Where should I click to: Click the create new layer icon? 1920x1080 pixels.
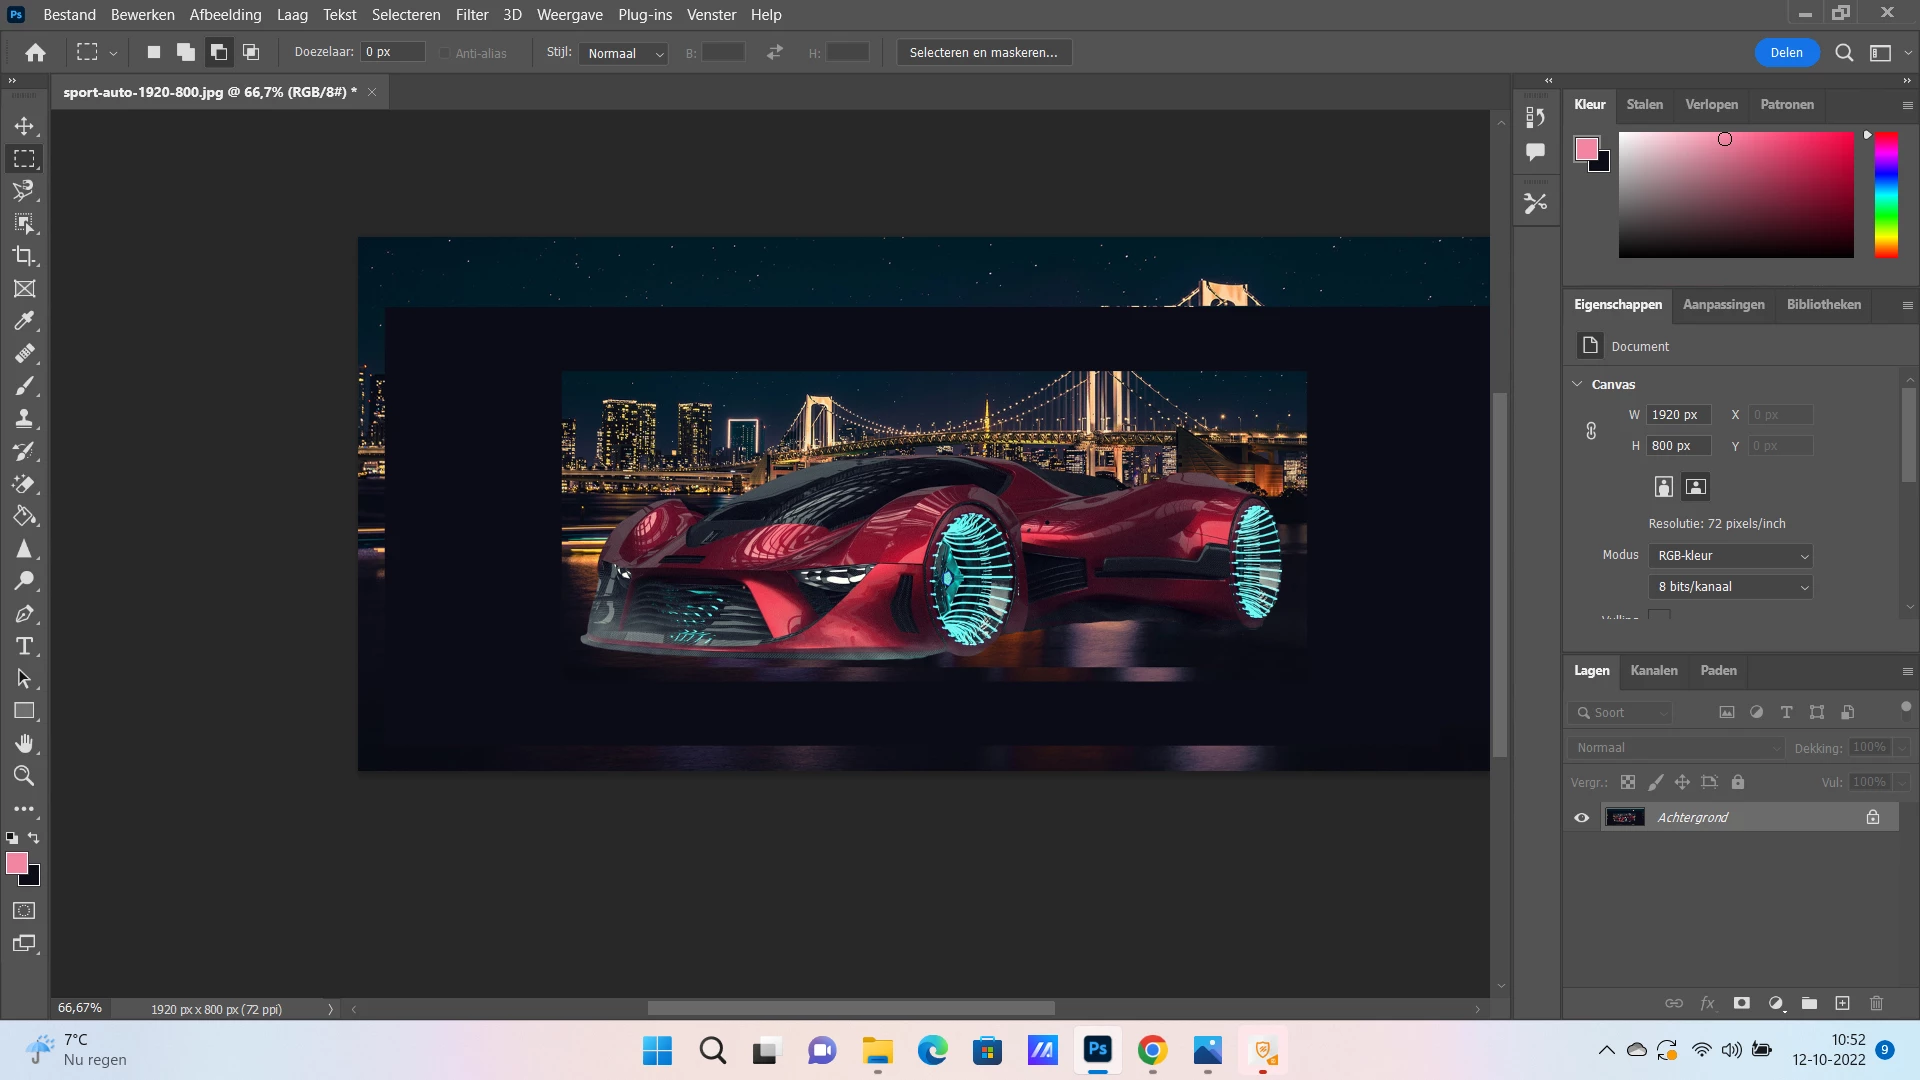[1842, 1003]
